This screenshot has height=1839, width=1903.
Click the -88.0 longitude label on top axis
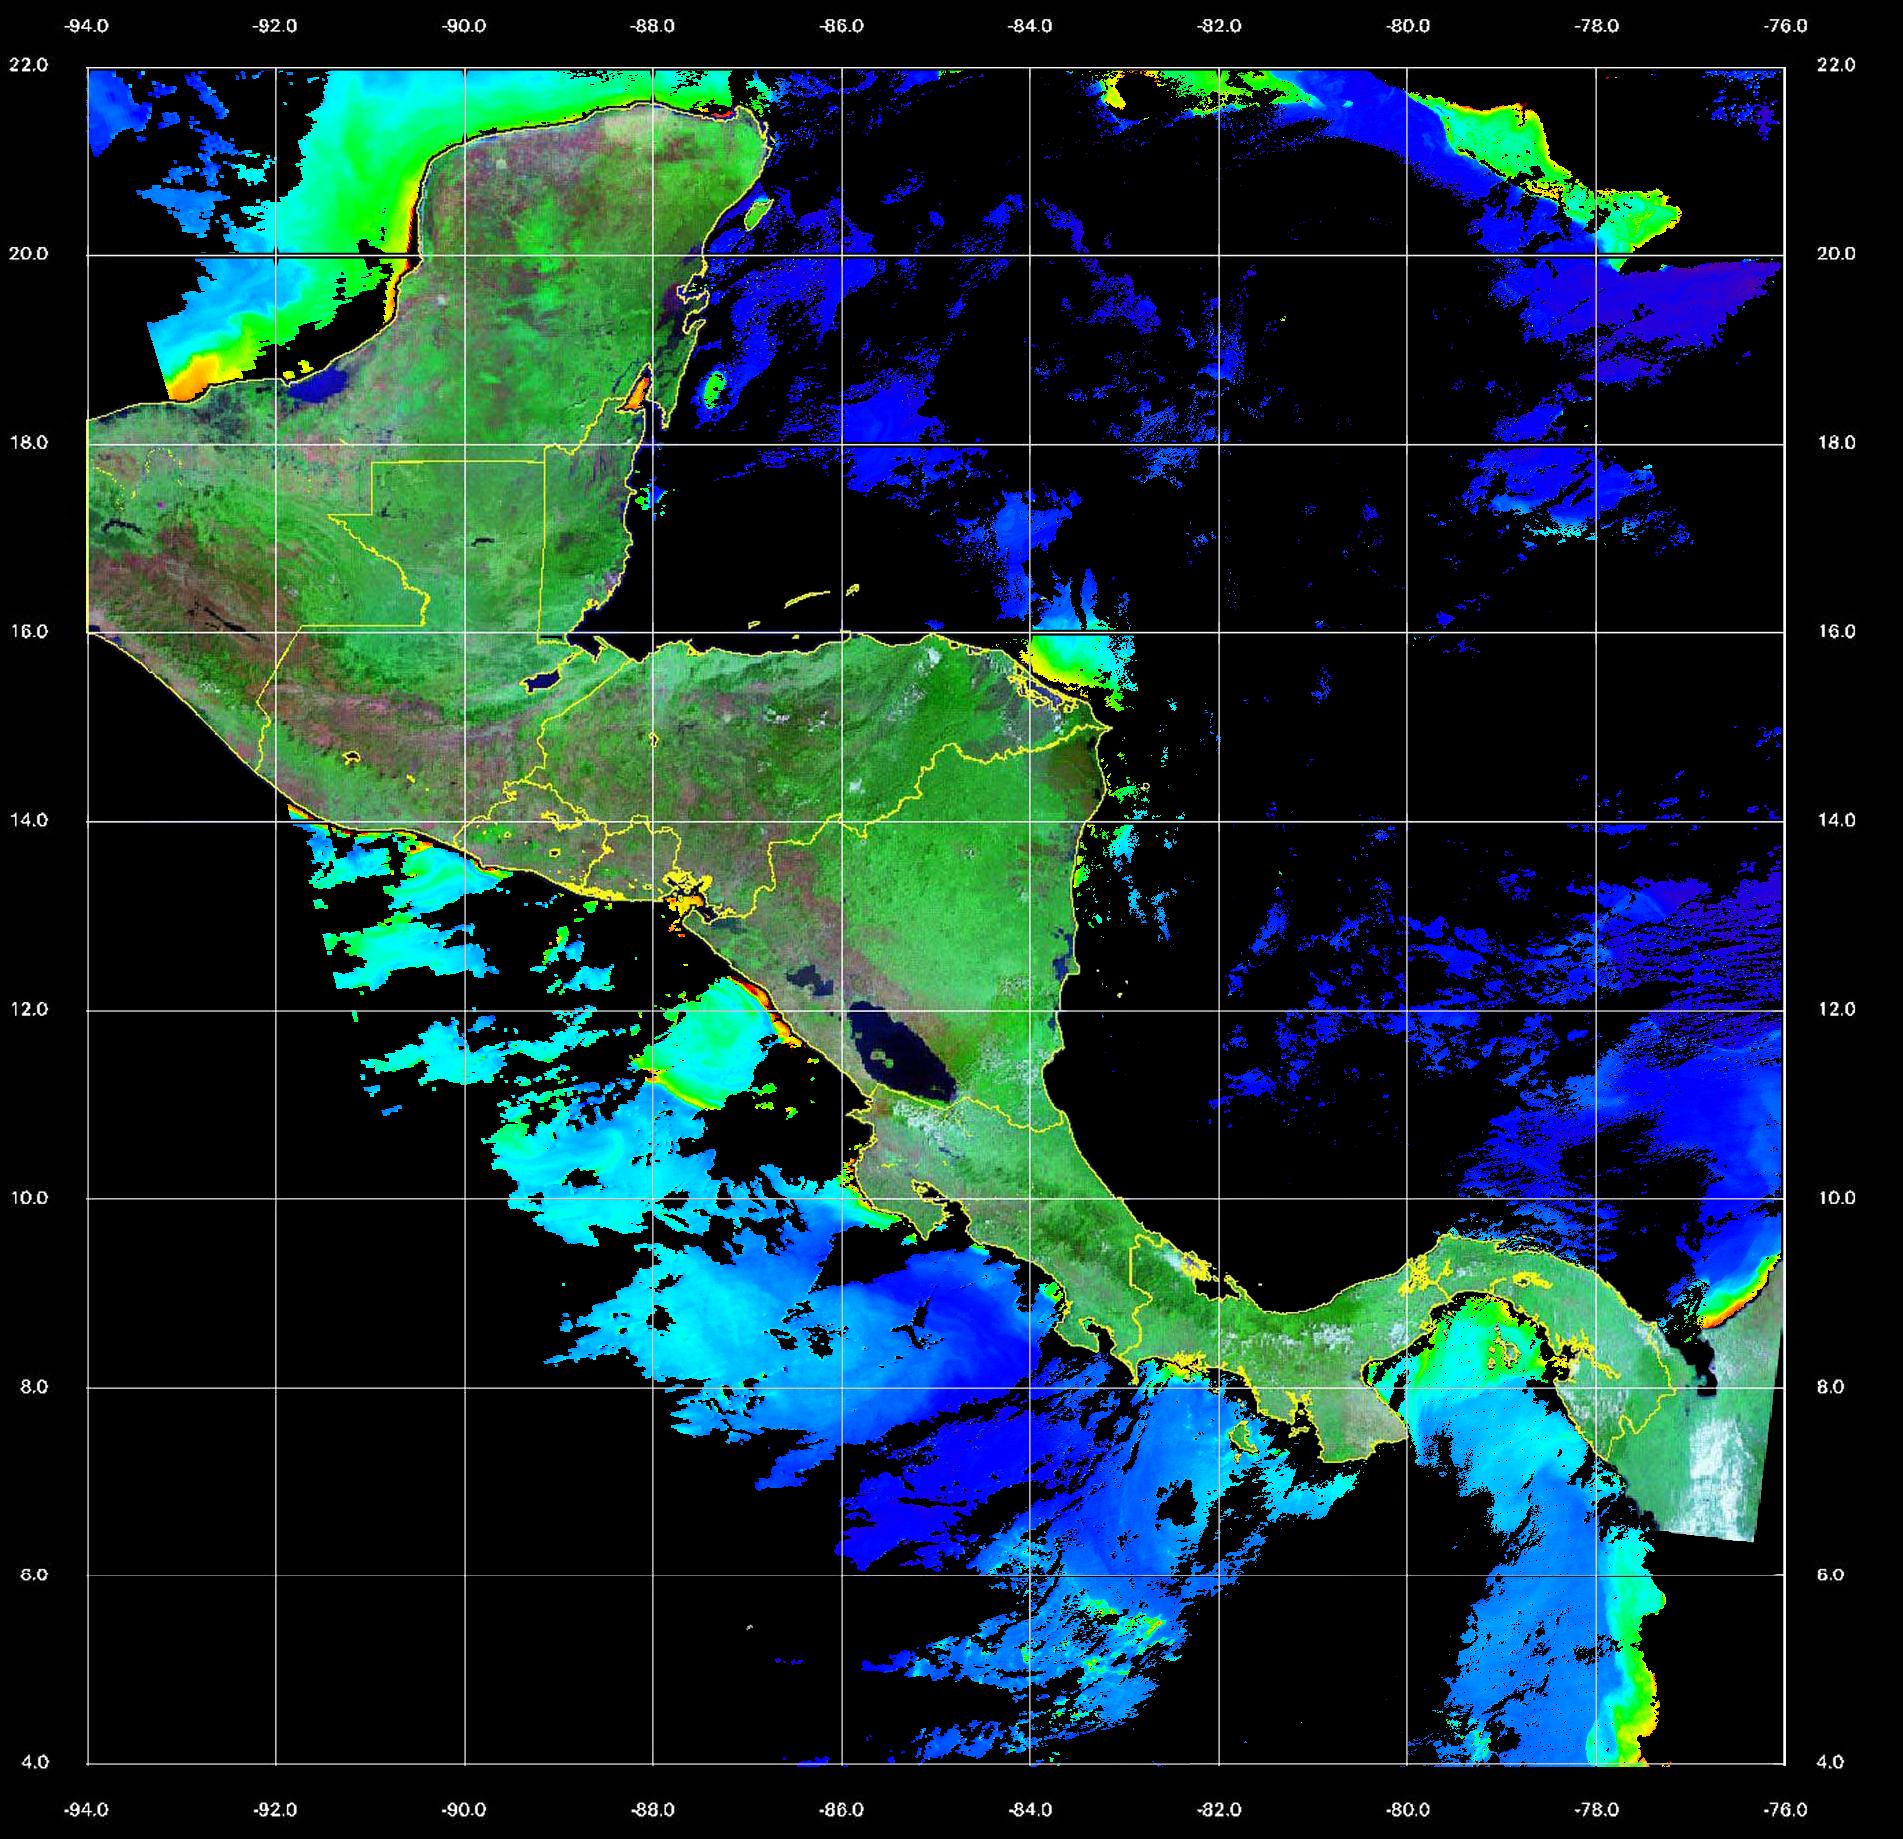coord(653,26)
